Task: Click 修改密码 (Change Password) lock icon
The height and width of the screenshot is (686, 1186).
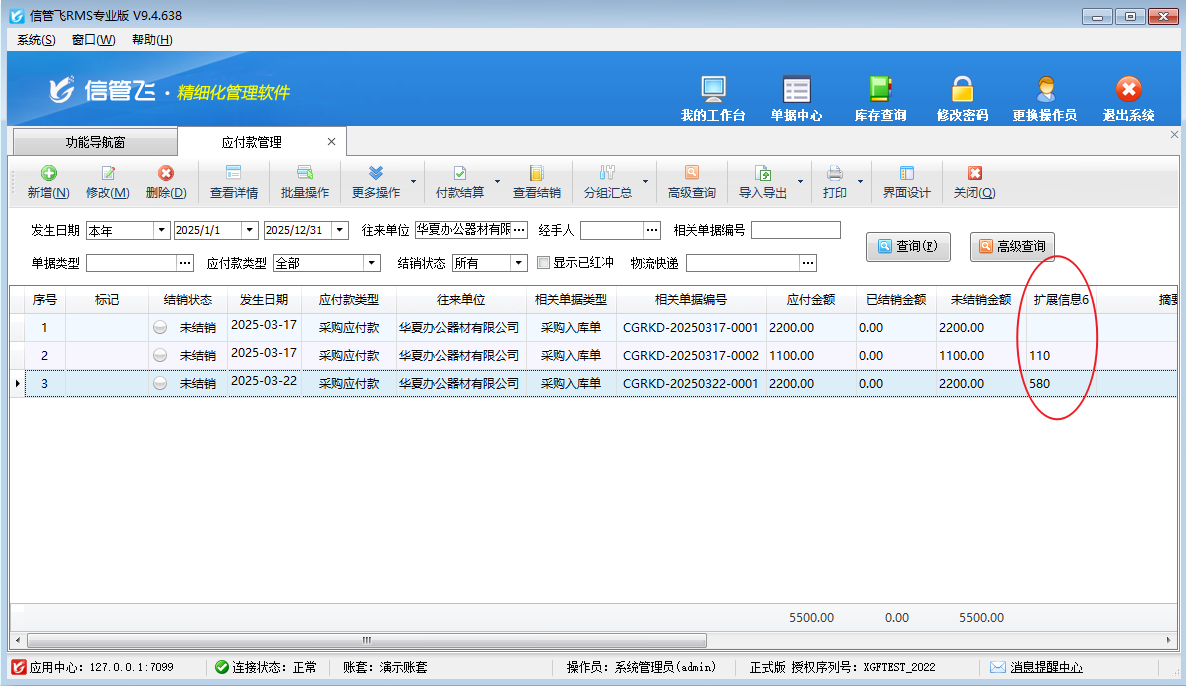Action: pos(962,90)
